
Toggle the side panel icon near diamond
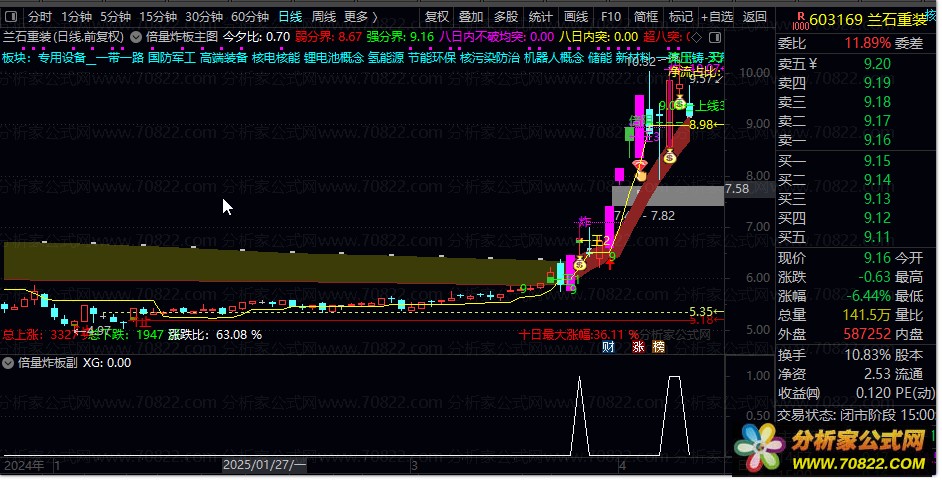click(715, 37)
